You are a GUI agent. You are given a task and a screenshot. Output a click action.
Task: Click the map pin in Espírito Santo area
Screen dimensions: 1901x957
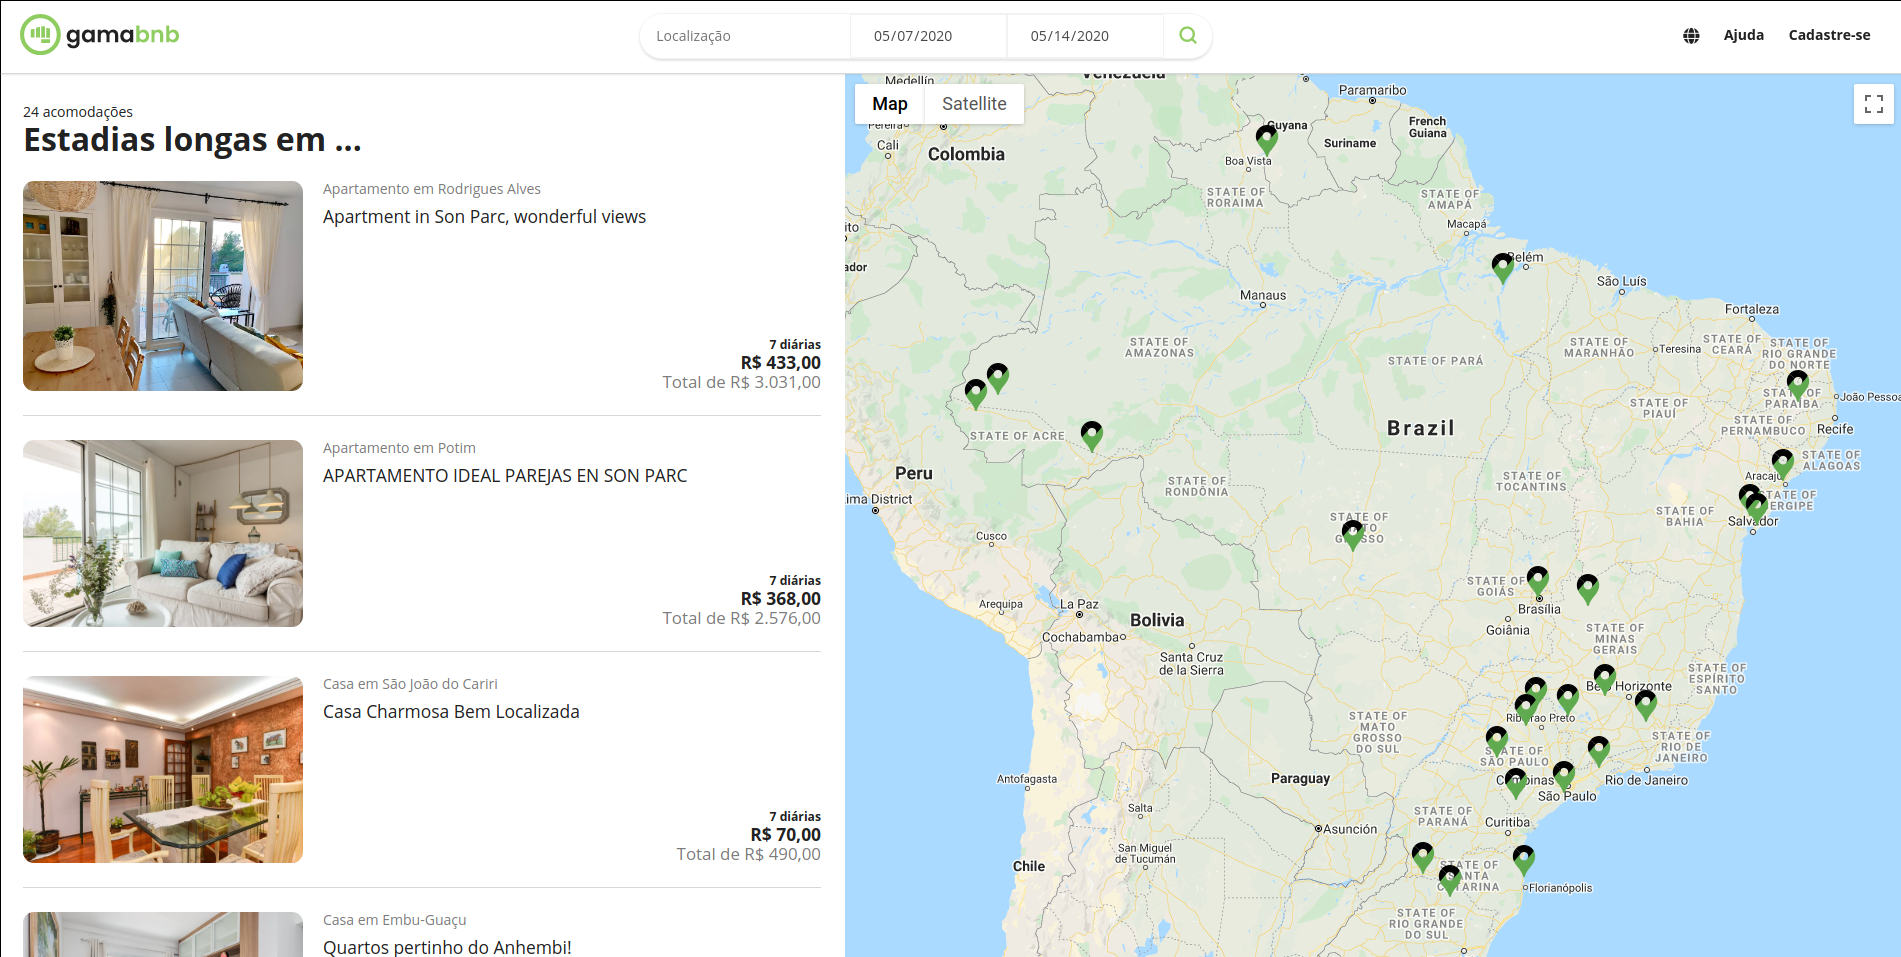tap(1646, 705)
